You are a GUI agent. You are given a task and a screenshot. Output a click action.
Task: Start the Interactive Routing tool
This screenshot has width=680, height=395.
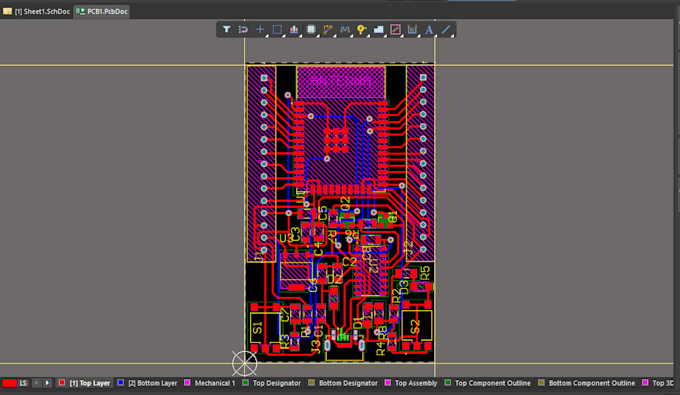pyautogui.click(x=328, y=29)
